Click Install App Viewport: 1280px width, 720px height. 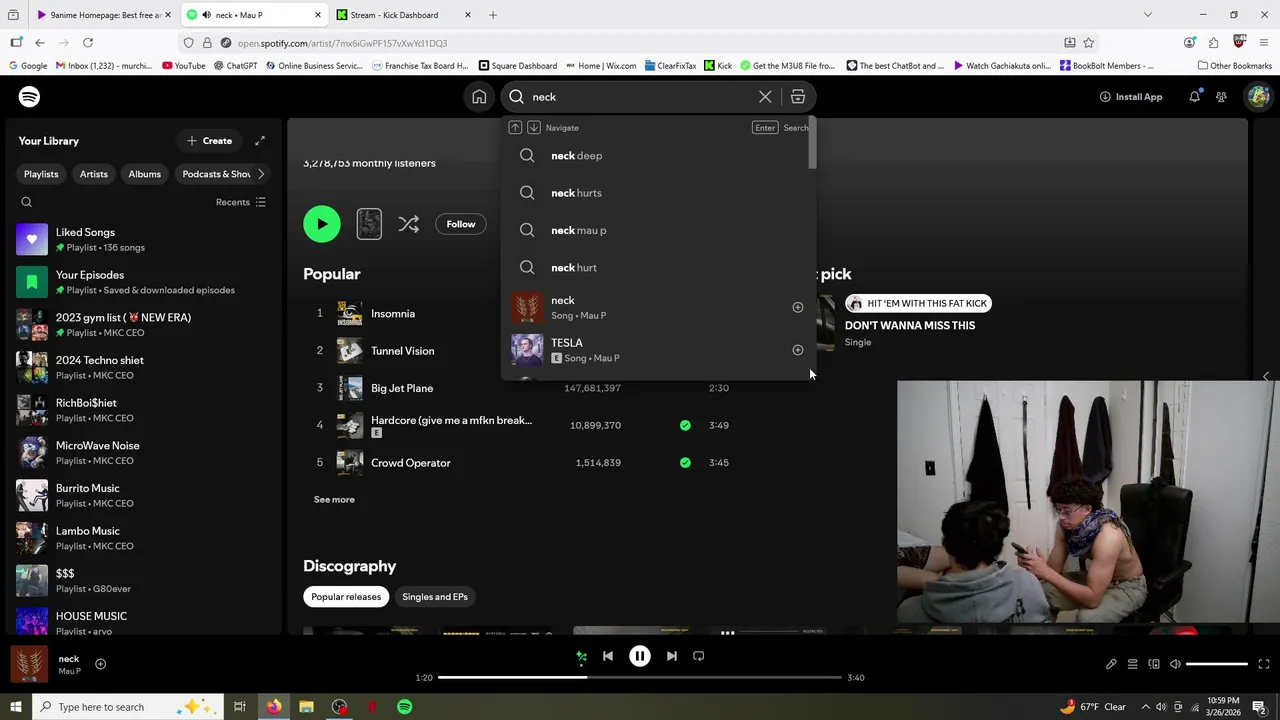click(x=1131, y=97)
